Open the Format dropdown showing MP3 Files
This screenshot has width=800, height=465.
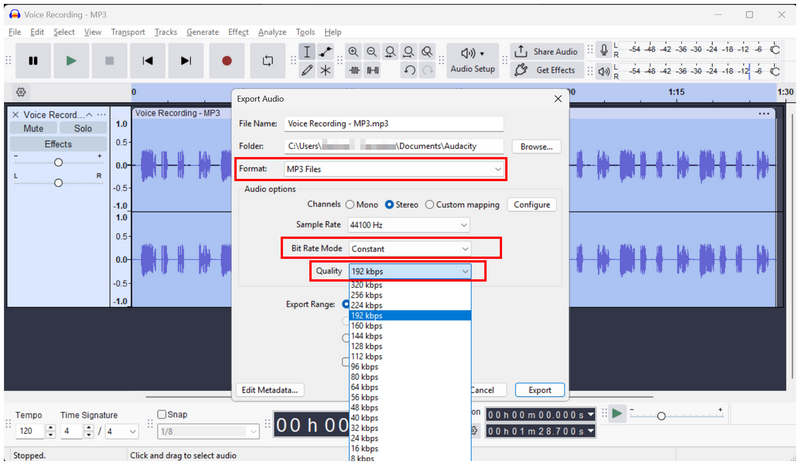394,169
